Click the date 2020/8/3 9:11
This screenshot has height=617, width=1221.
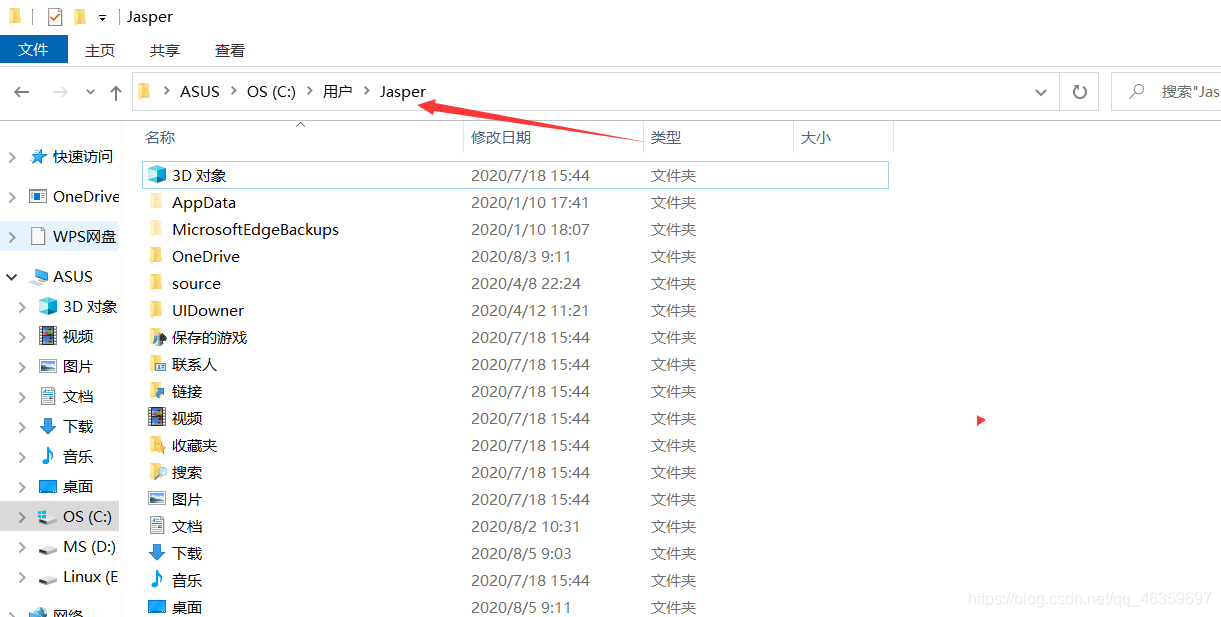[521, 256]
